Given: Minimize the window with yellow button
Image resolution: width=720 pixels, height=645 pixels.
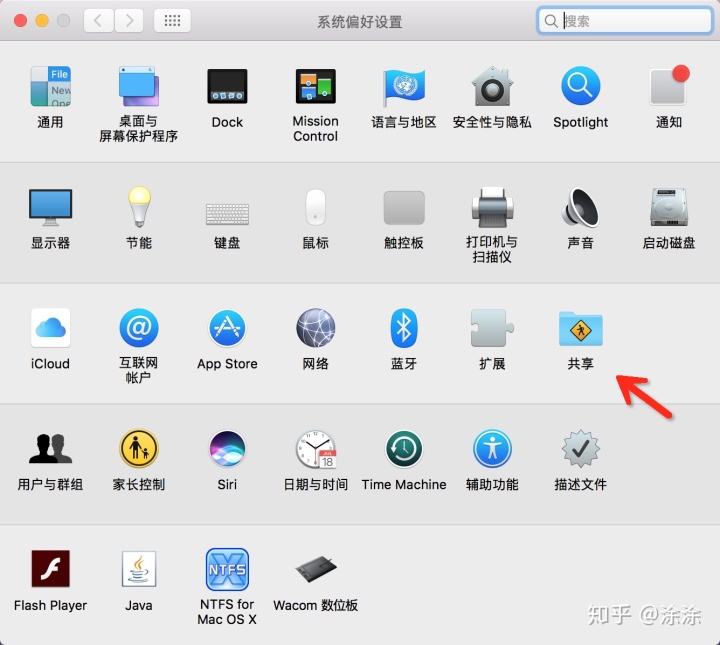Looking at the screenshot, I should [x=42, y=21].
